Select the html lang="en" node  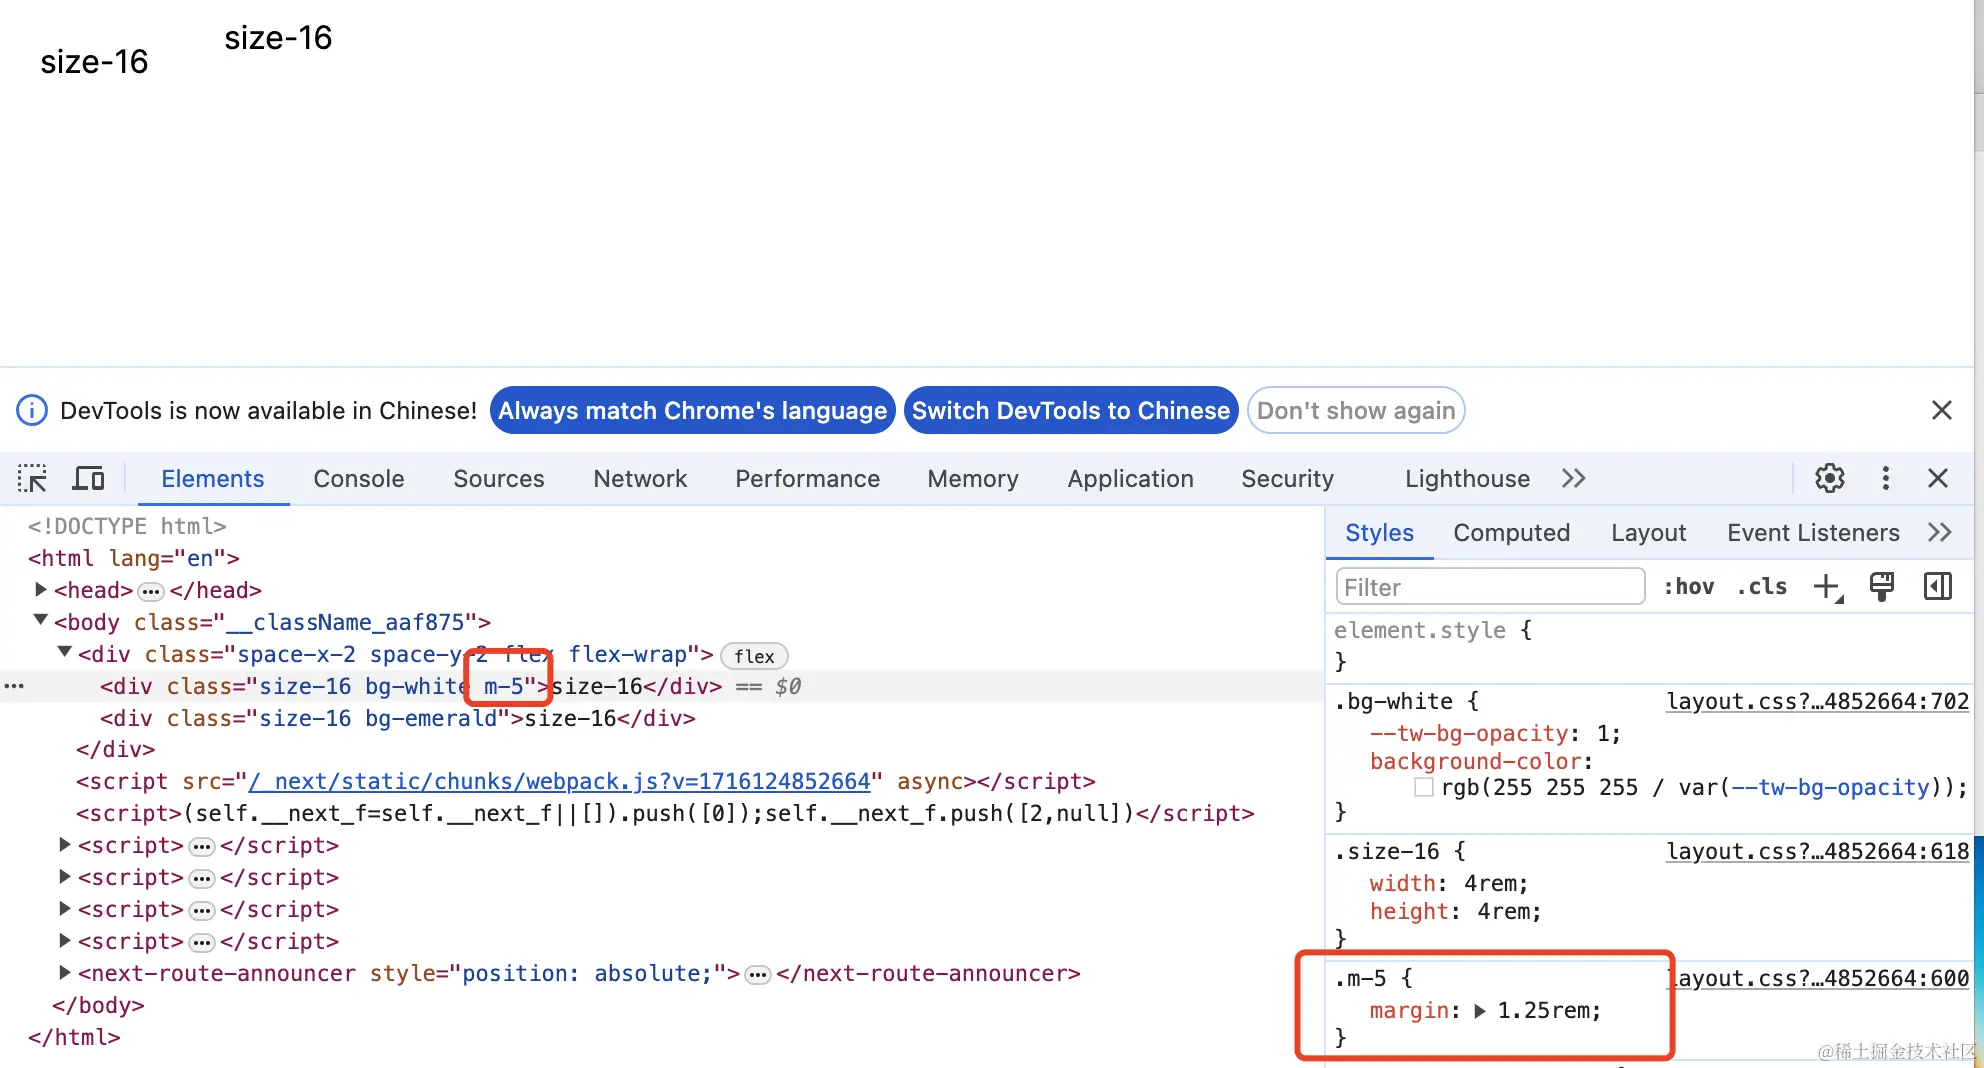pos(134,558)
